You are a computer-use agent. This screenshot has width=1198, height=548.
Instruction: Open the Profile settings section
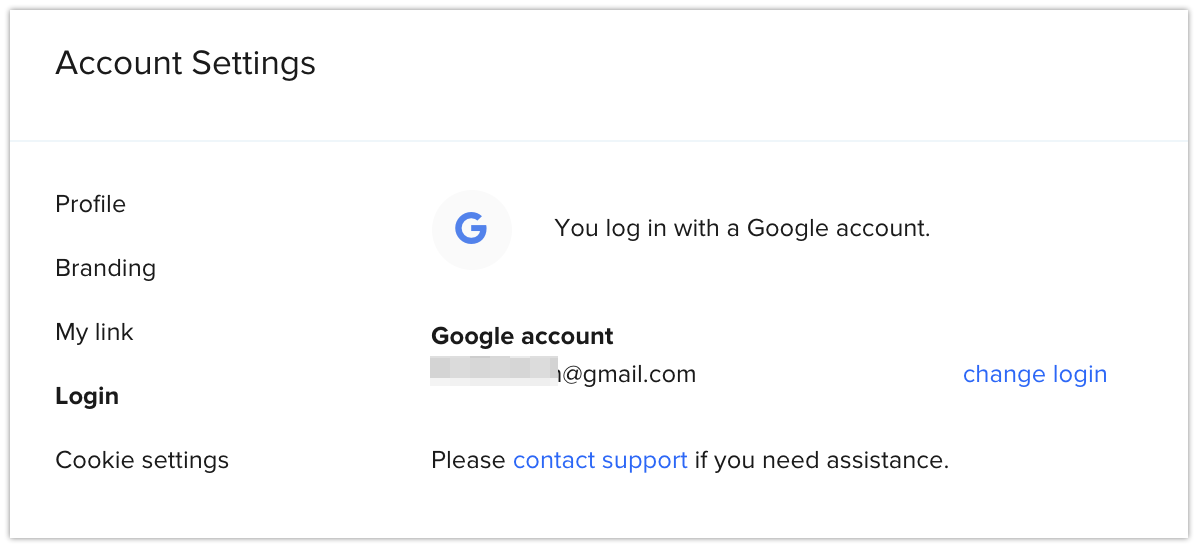click(x=90, y=204)
